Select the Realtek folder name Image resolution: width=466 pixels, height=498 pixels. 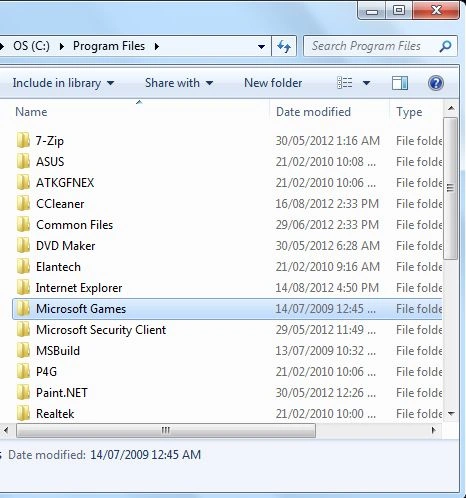click(55, 414)
